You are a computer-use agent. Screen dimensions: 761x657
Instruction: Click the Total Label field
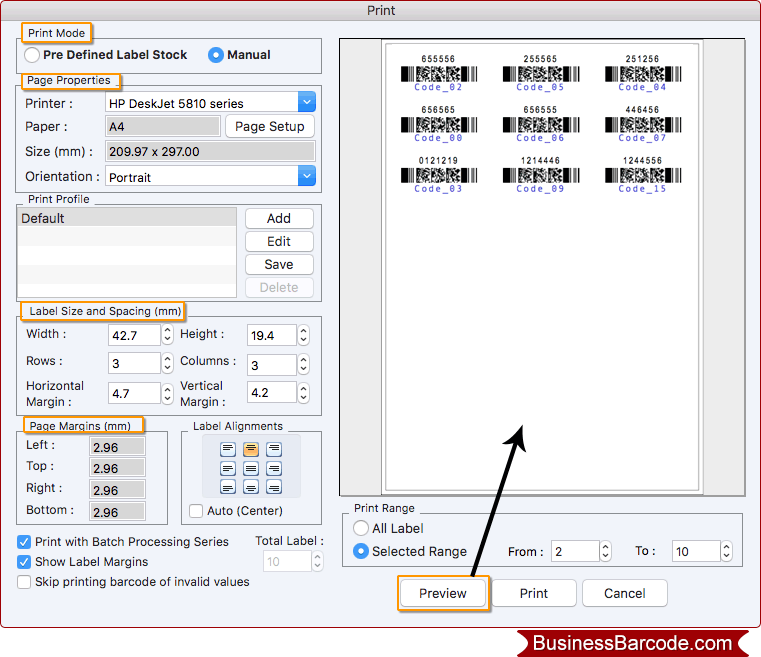[287, 561]
